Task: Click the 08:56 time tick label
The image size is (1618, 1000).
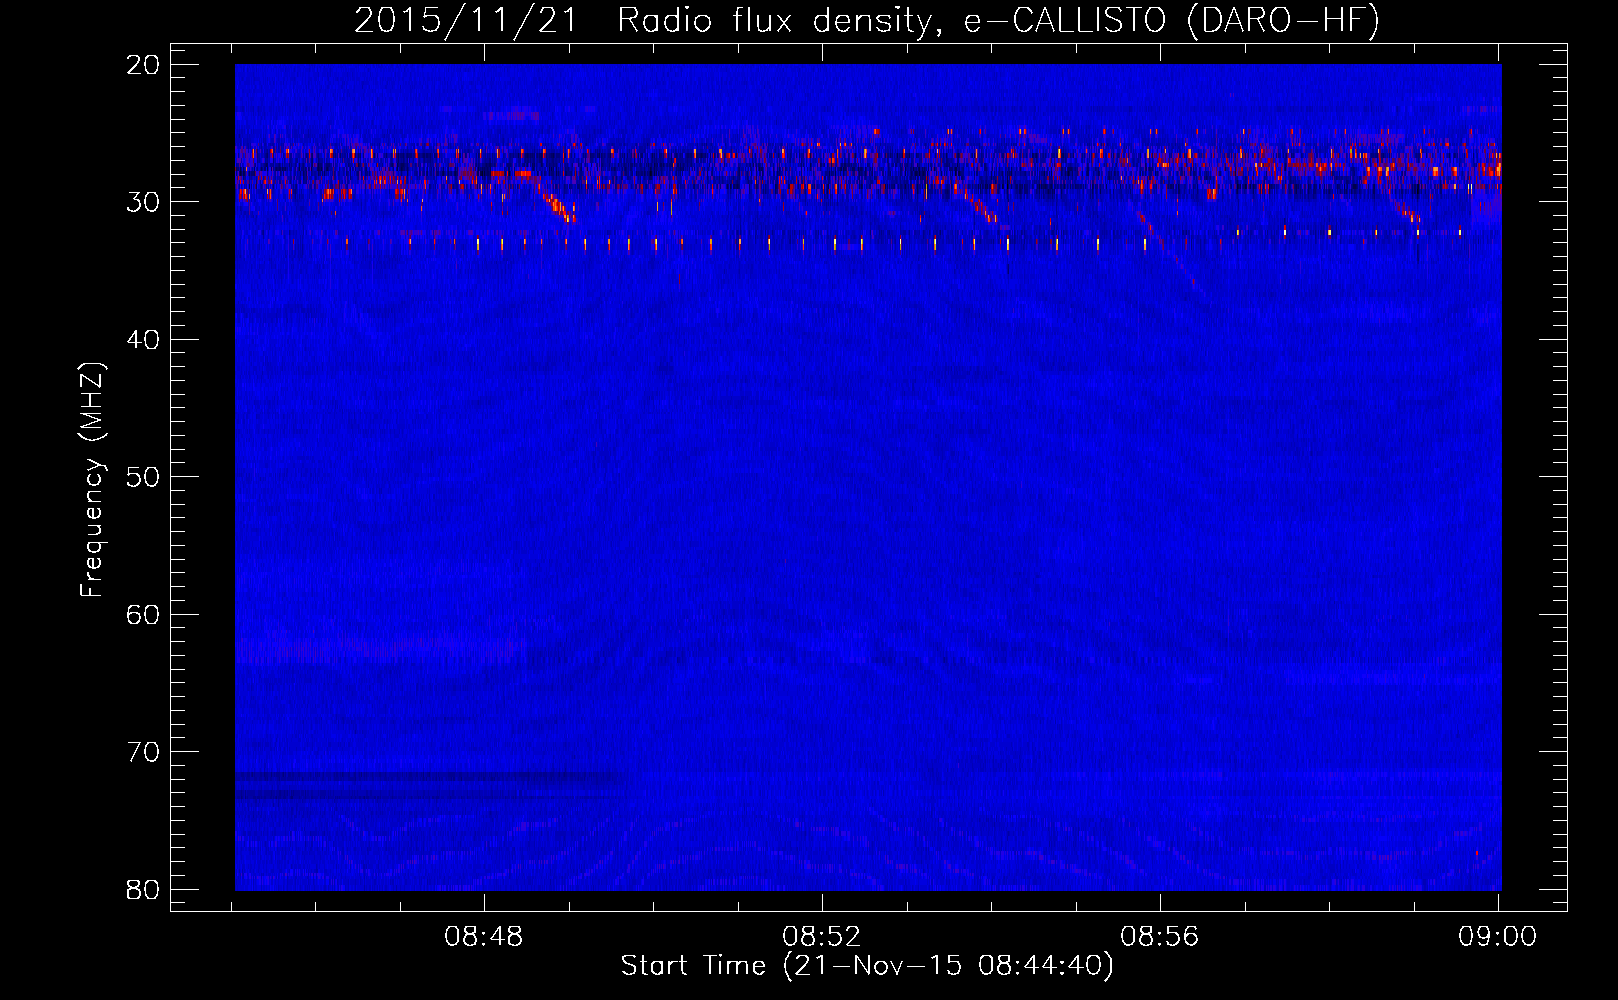Action: (x=1159, y=937)
